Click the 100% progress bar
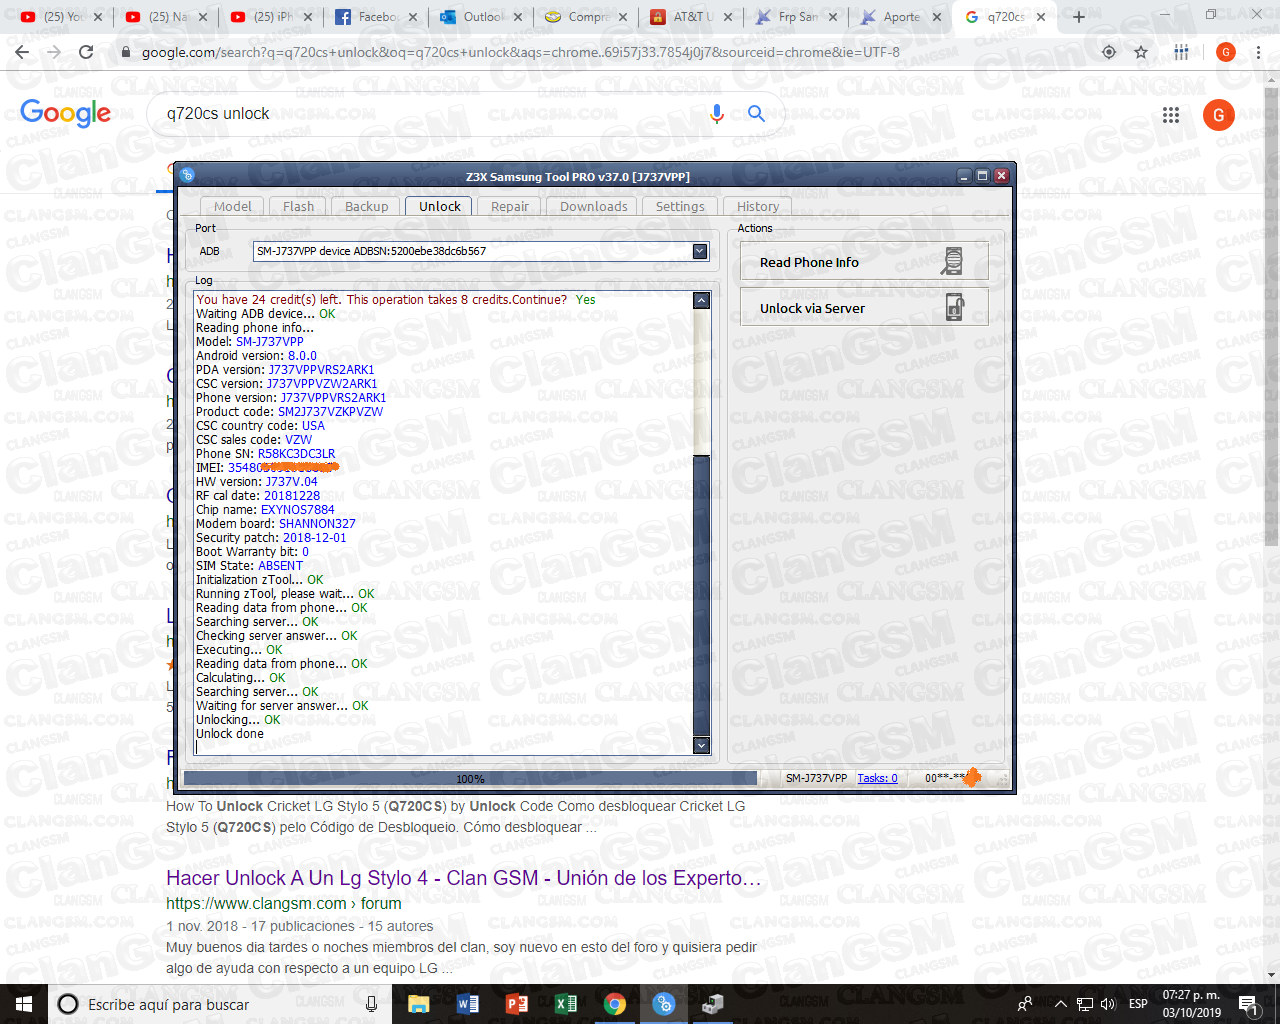This screenshot has width=1280, height=1024. (x=470, y=779)
